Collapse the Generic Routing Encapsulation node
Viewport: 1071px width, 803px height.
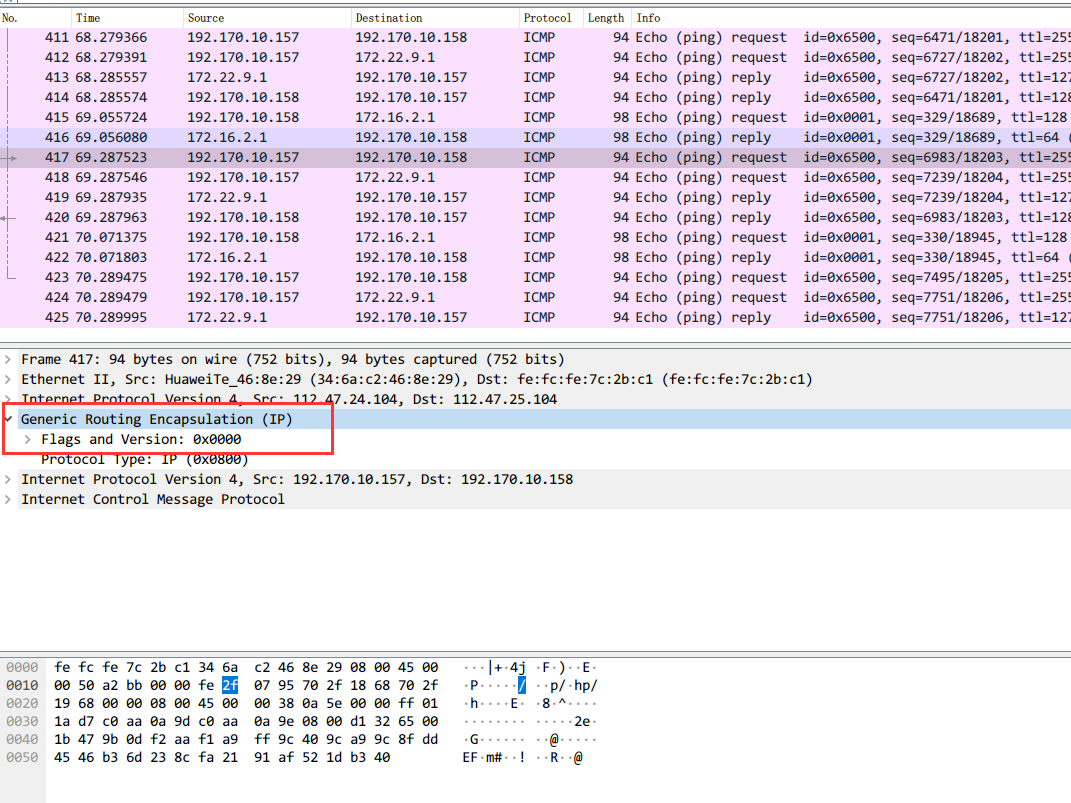point(8,419)
